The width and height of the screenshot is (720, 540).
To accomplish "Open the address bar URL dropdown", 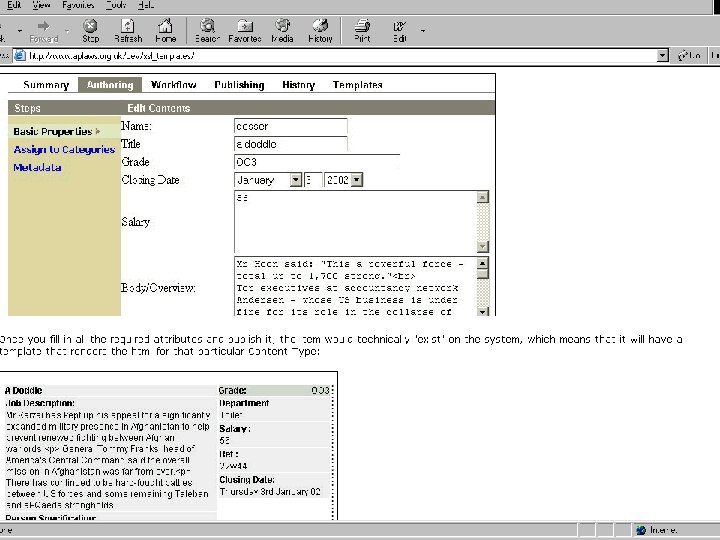I will [661, 56].
